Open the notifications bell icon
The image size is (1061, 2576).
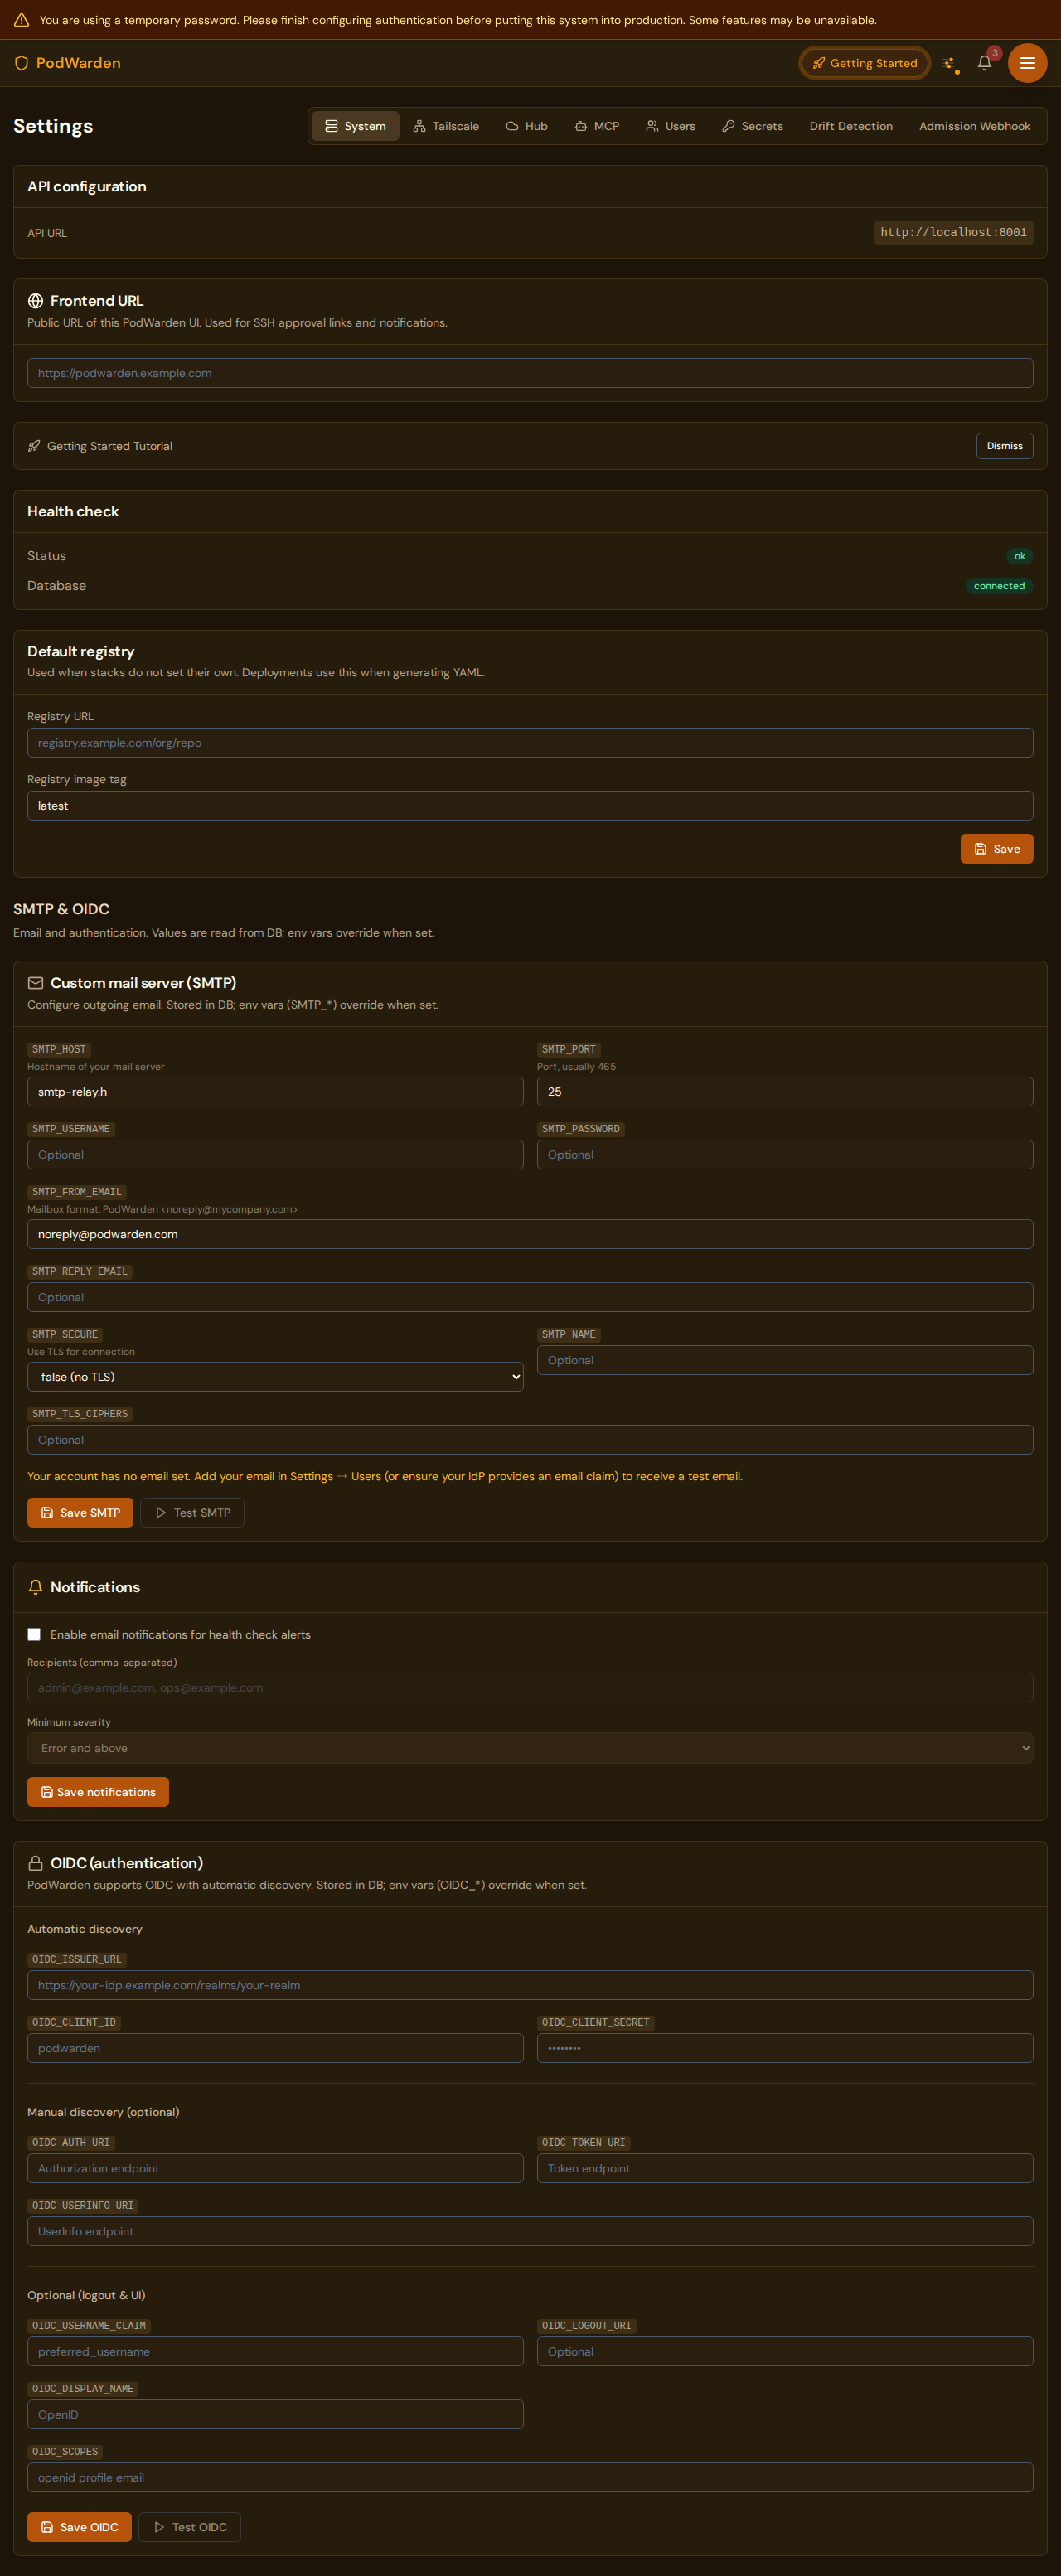984,63
